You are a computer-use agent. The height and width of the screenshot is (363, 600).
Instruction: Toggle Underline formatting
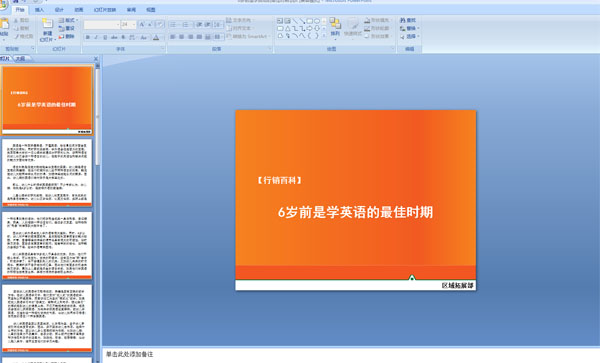point(105,37)
